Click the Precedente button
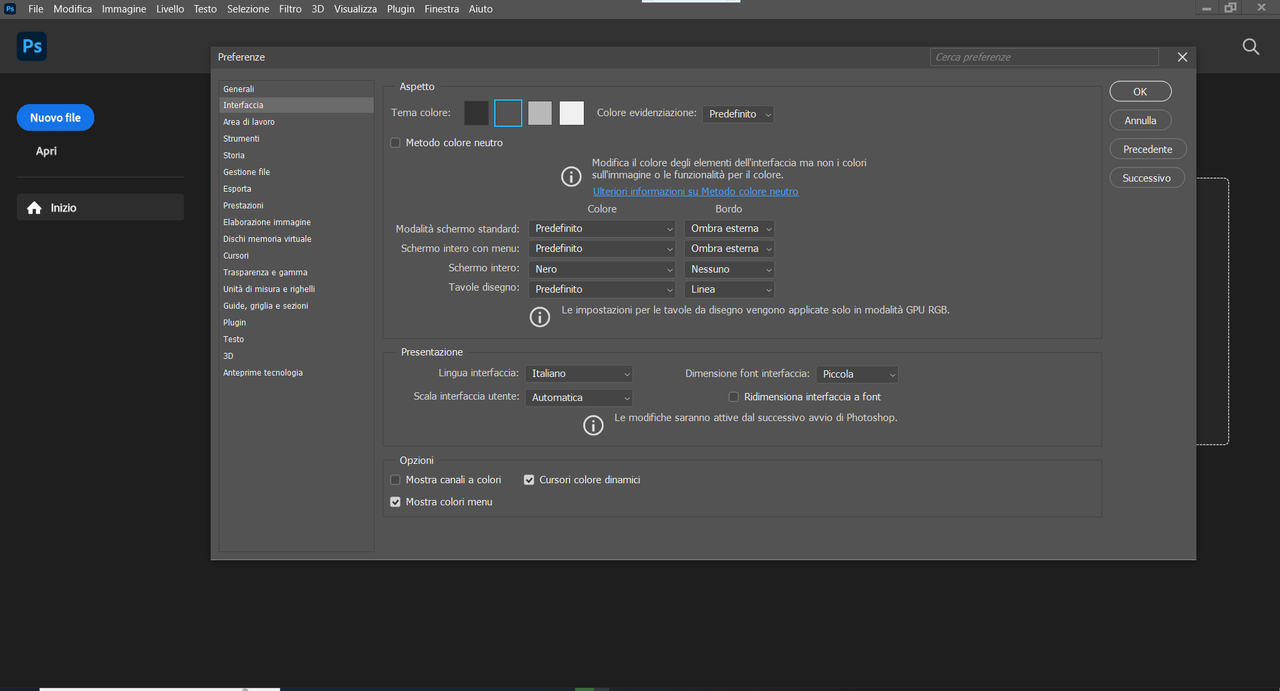Viewport: 1280px width, 691px height. tap(1147, 149)
